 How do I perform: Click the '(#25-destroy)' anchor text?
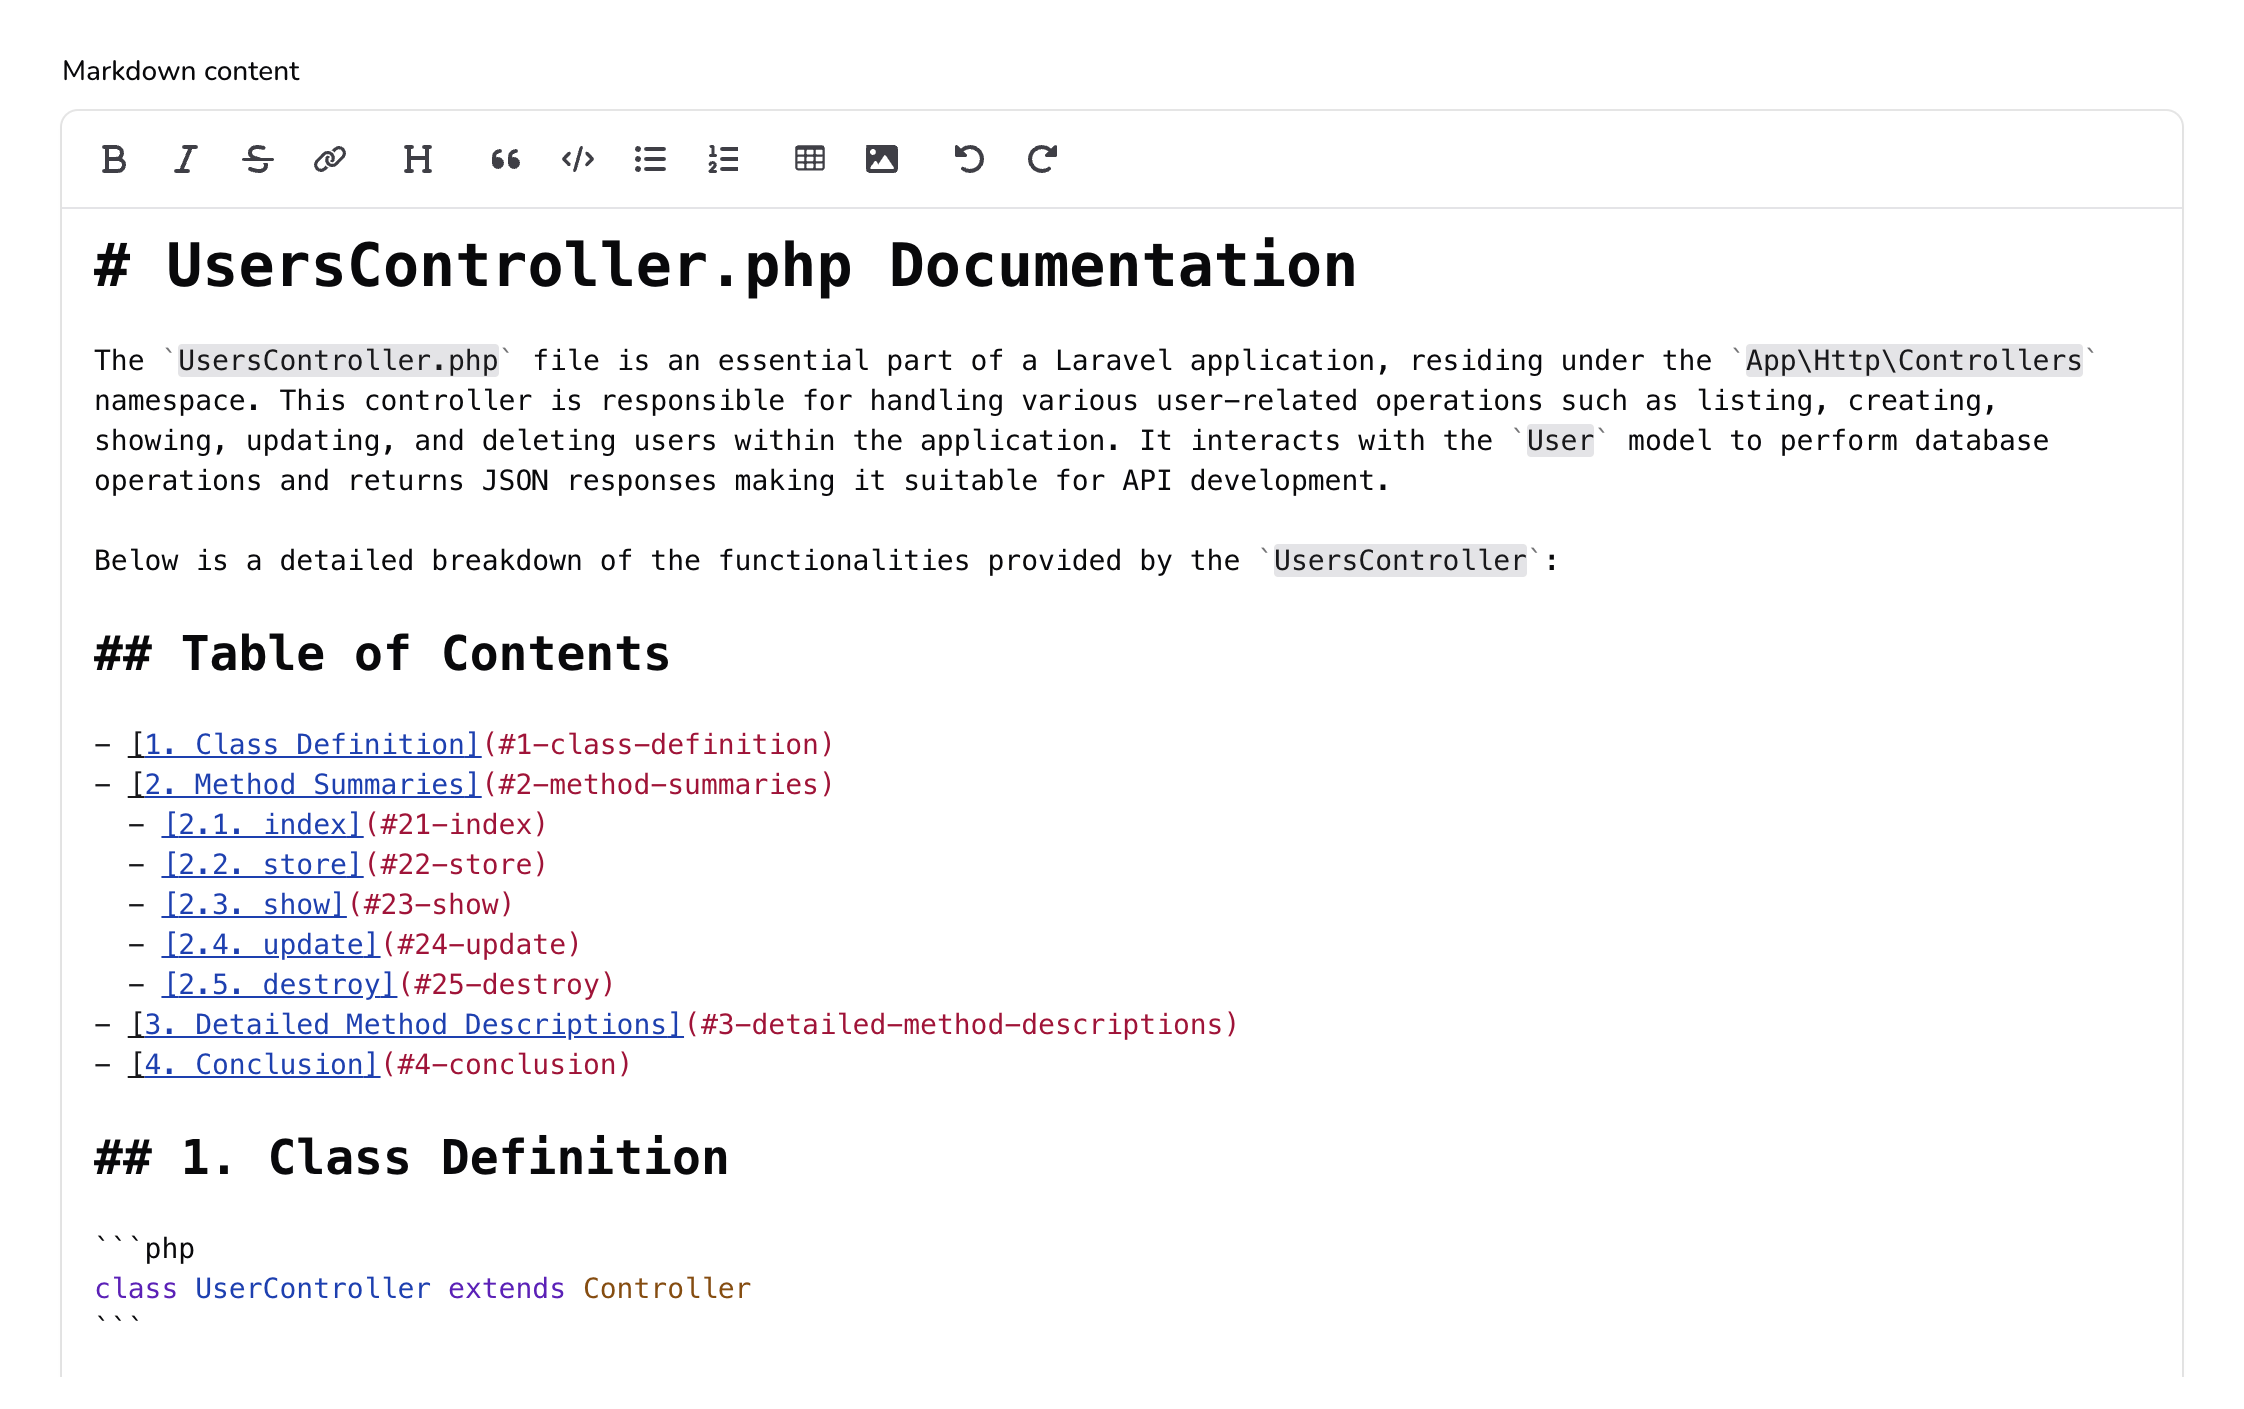507,985
